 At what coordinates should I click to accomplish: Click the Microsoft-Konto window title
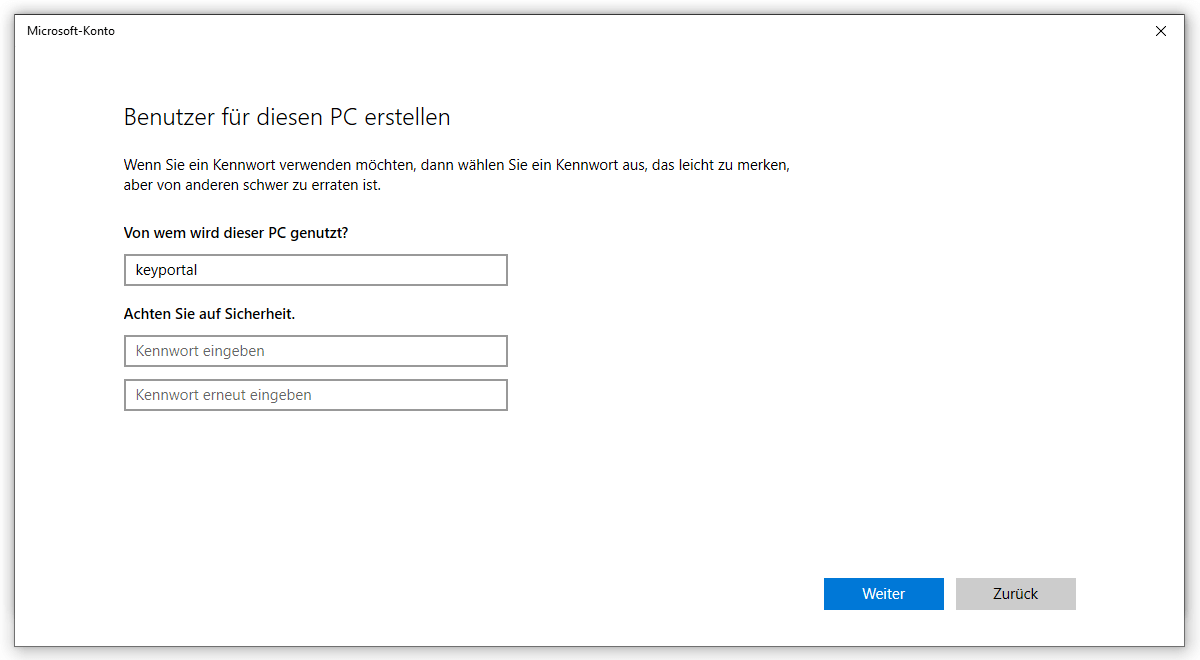point(71,31)
